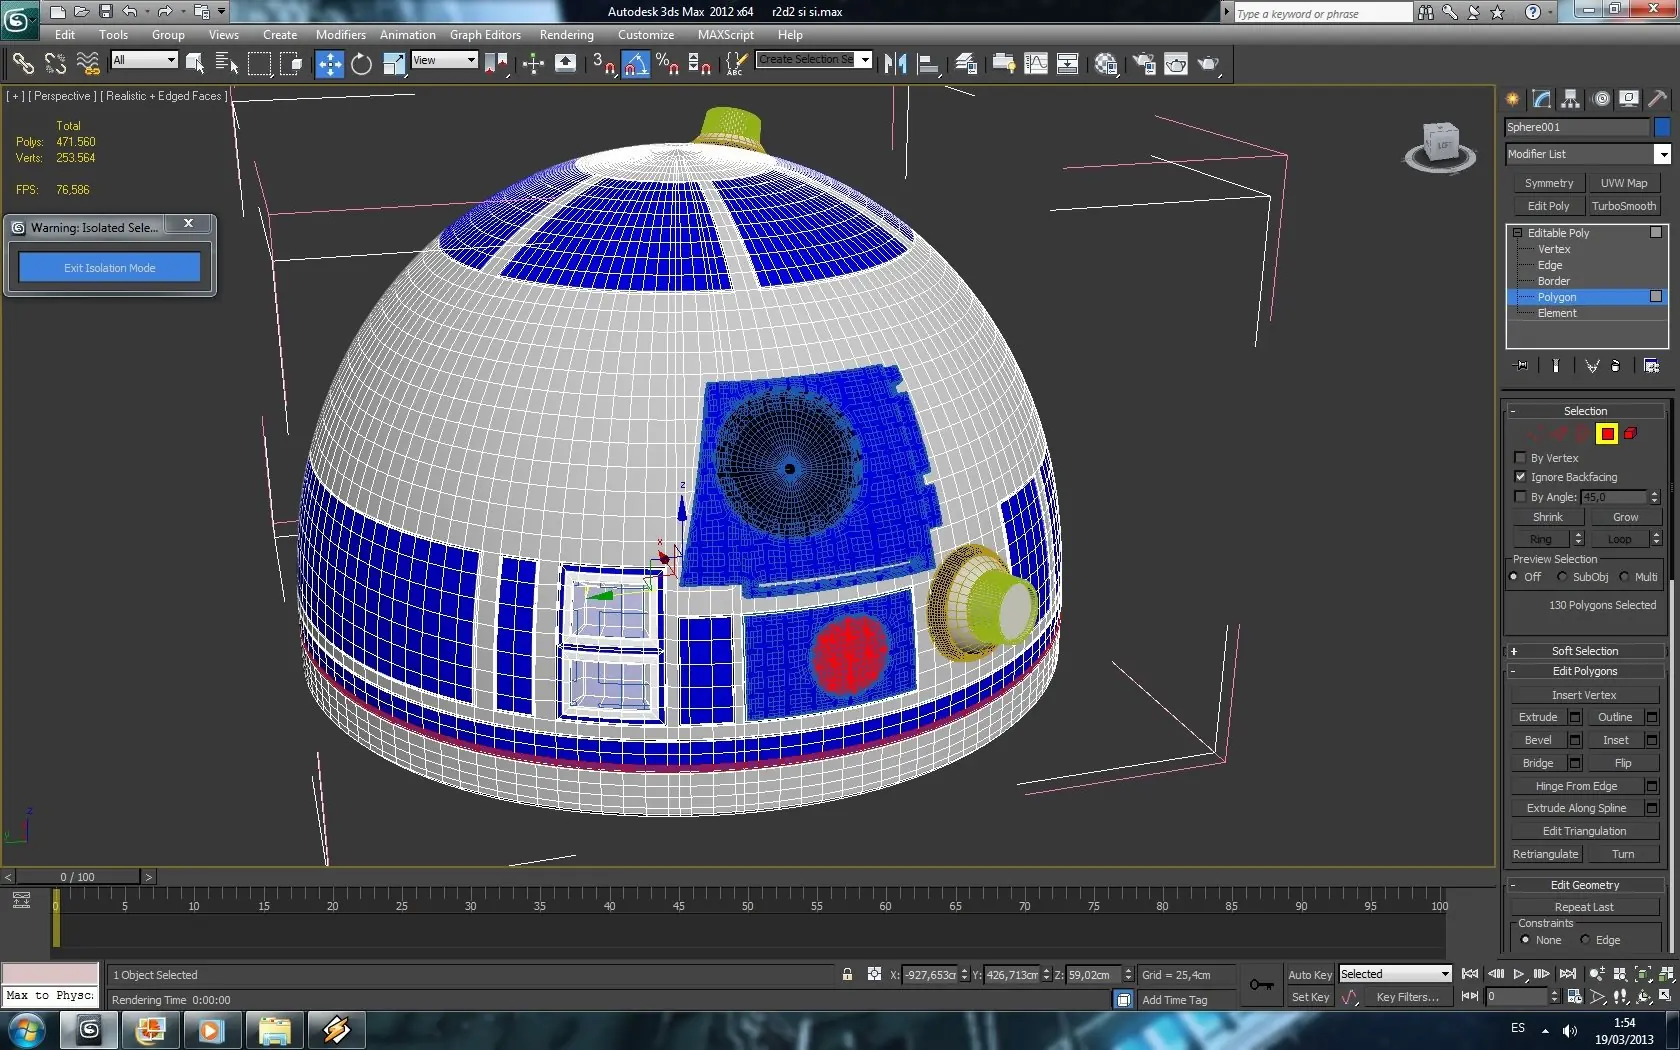Switch to the Hierarchy command panel
The image size is (1680, 1050).
tap(1571, 99)
